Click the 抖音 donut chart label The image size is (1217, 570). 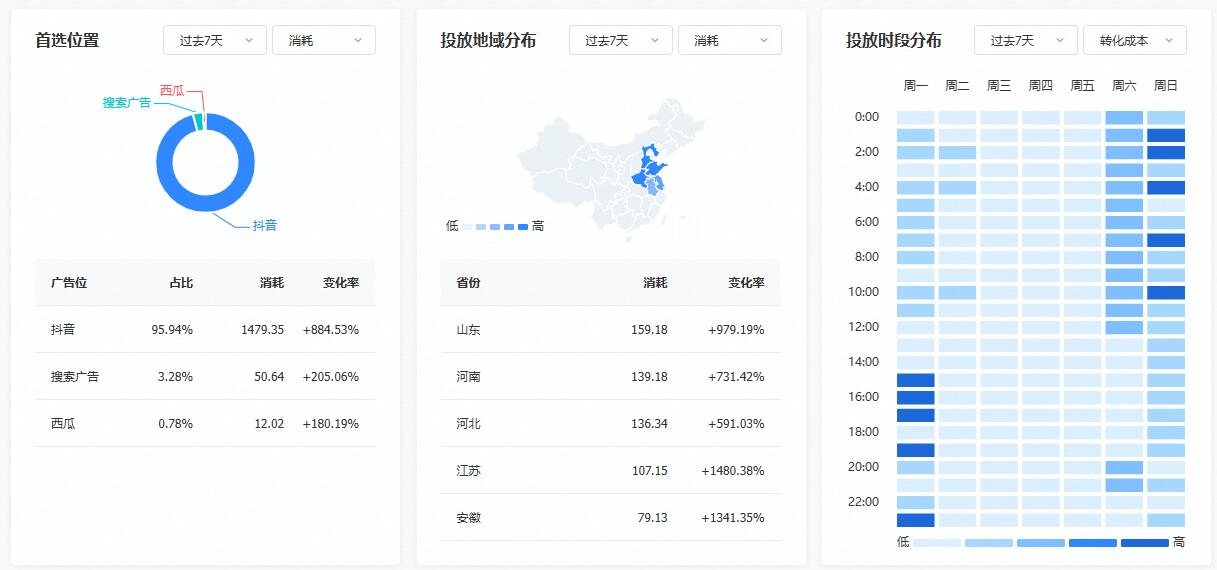[265, 226]
